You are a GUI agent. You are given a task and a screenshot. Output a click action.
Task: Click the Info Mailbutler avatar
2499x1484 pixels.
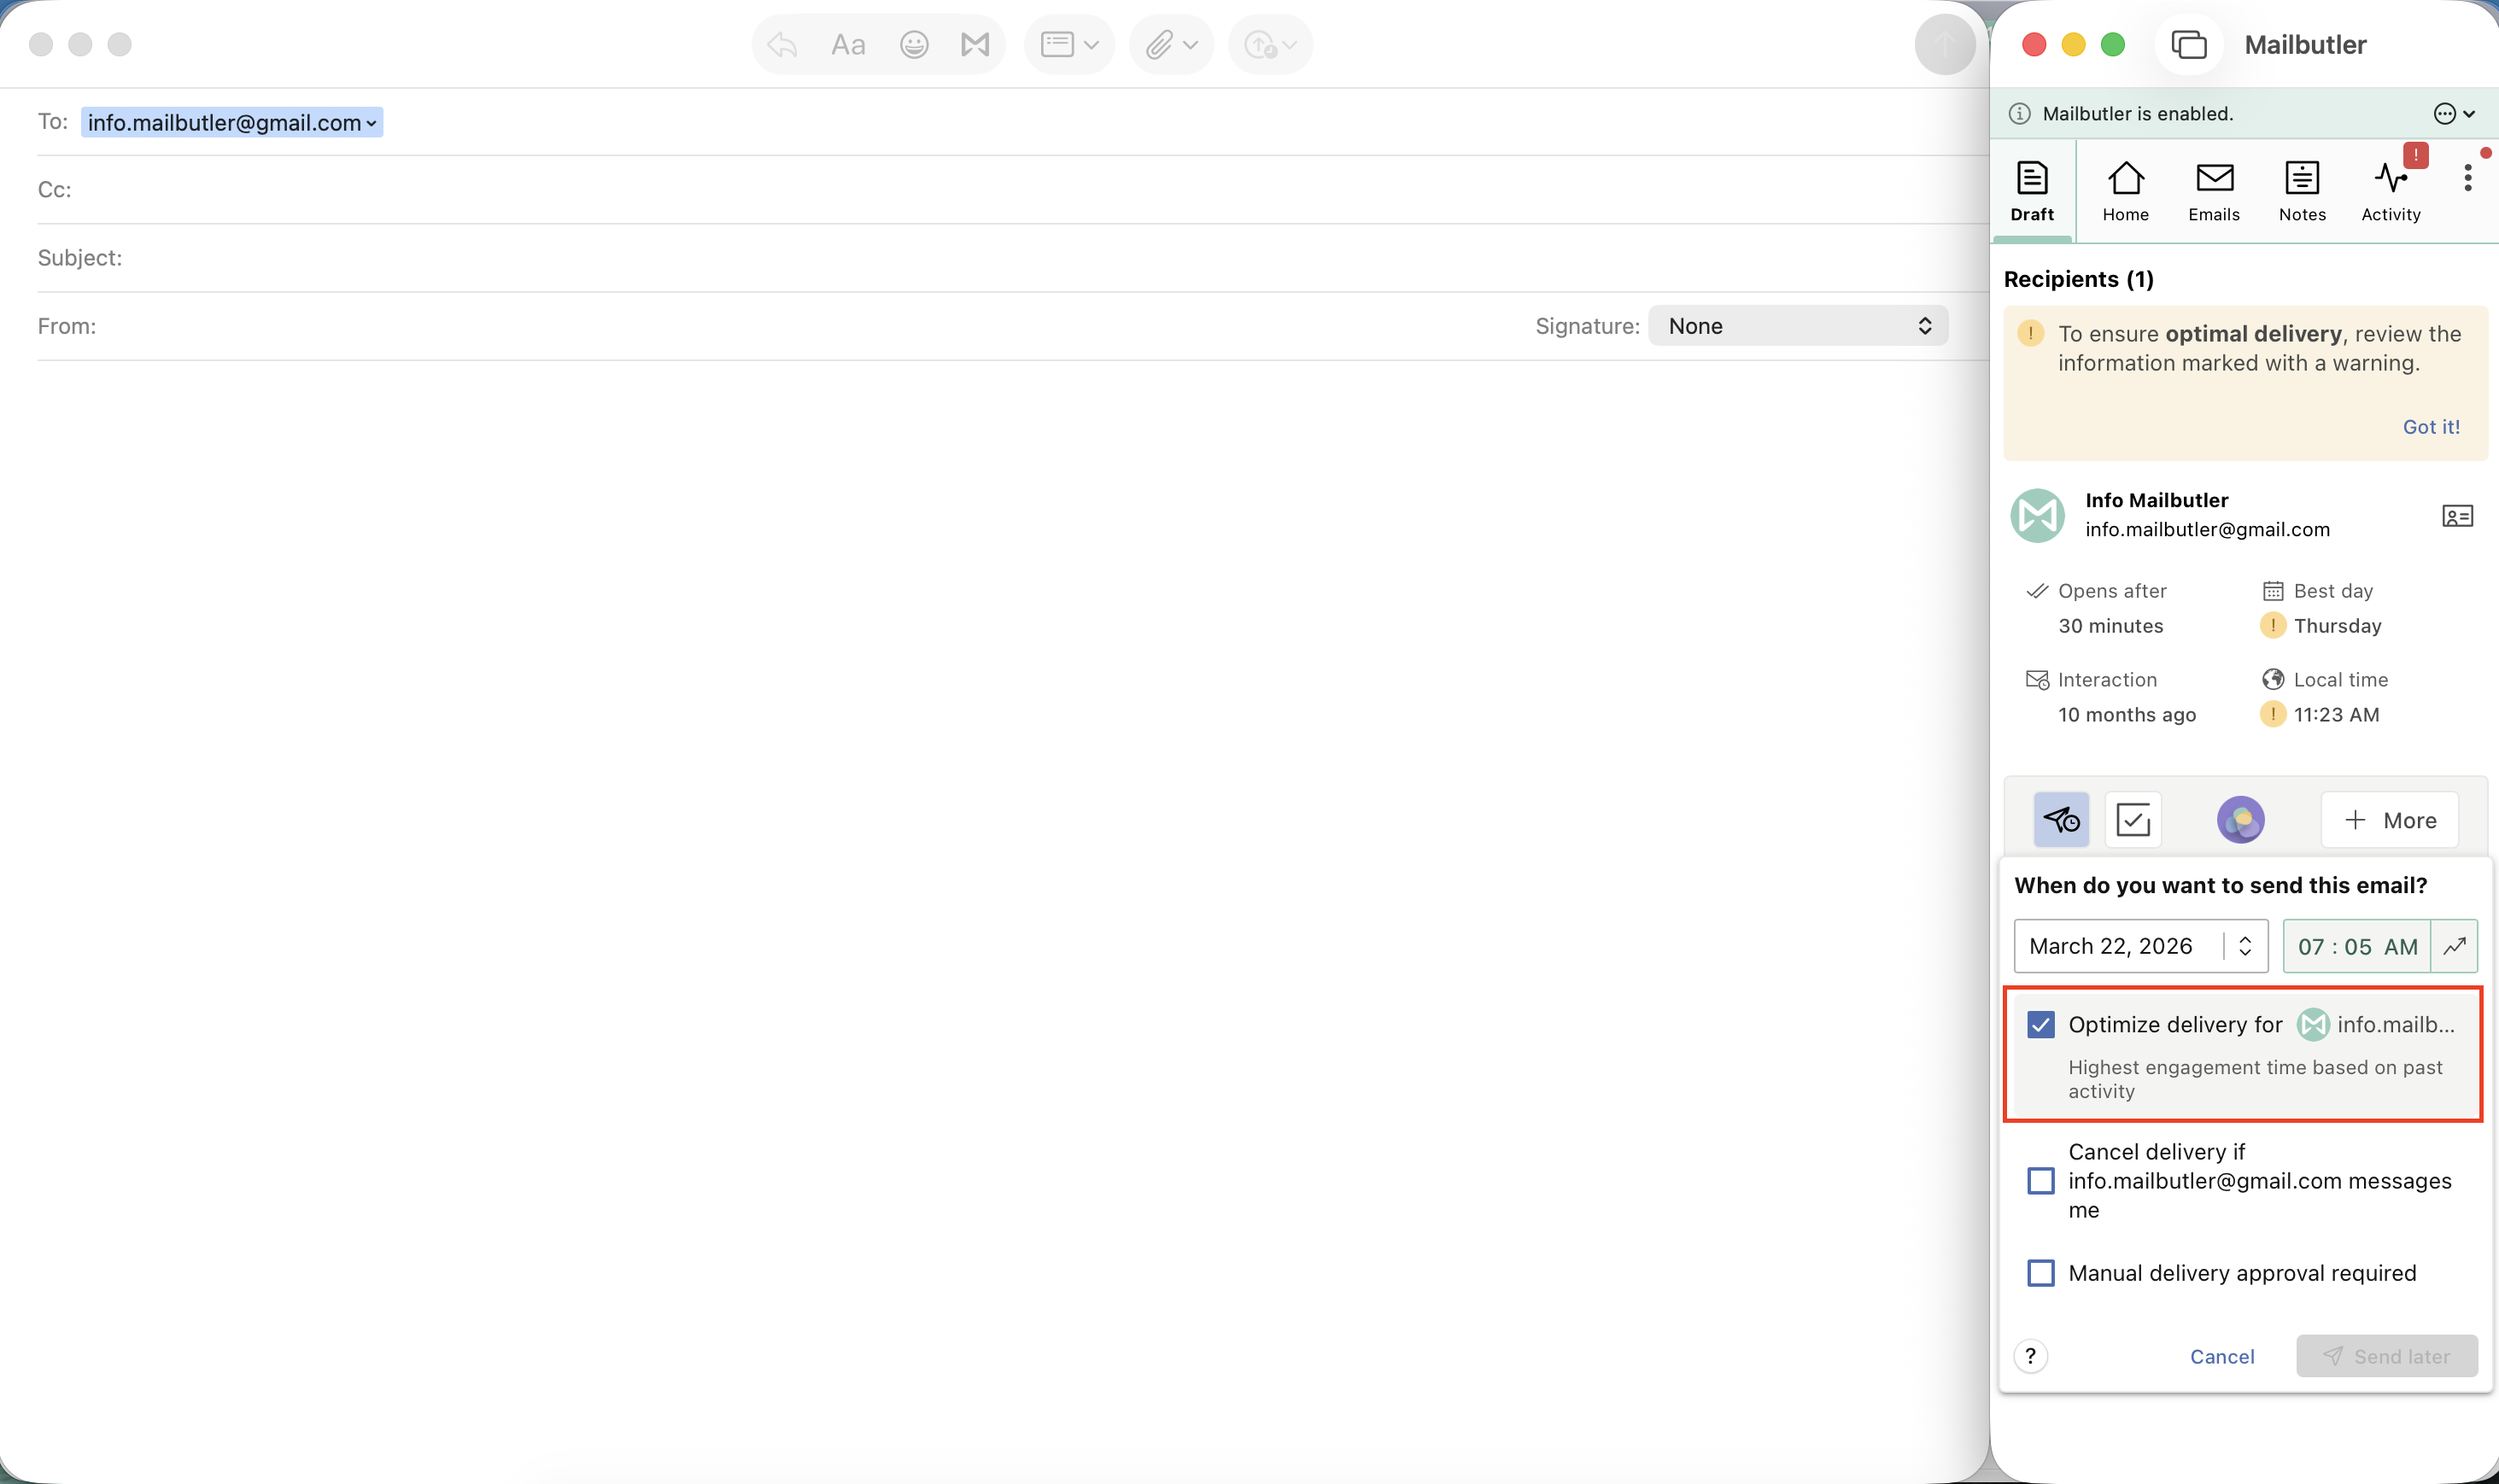pyautogui.click(x=2037, y=515)
